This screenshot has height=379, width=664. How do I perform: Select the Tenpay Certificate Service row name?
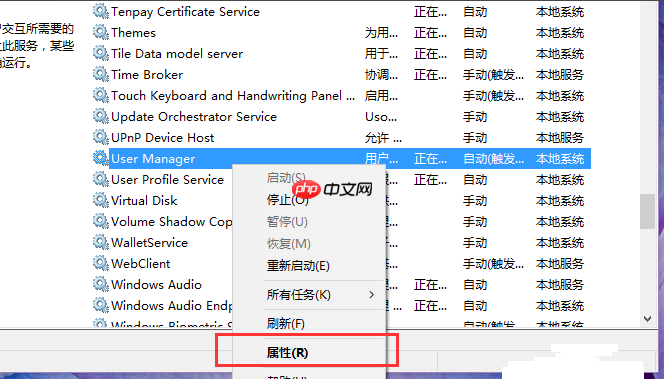(185, 12)
